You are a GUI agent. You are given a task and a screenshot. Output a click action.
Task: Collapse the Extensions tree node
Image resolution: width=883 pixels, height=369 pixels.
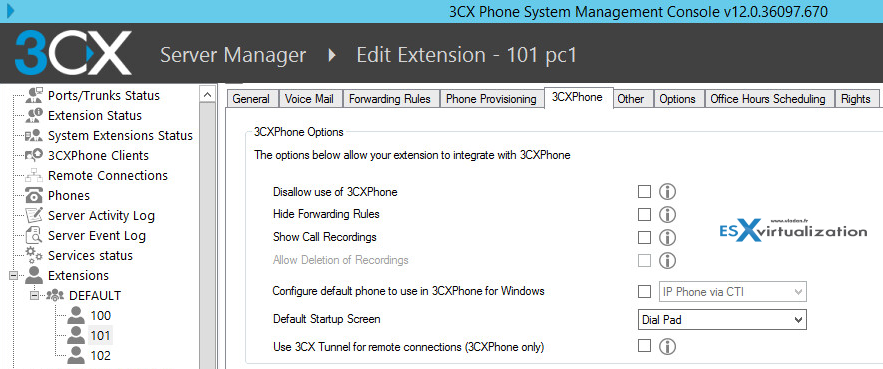14,275
